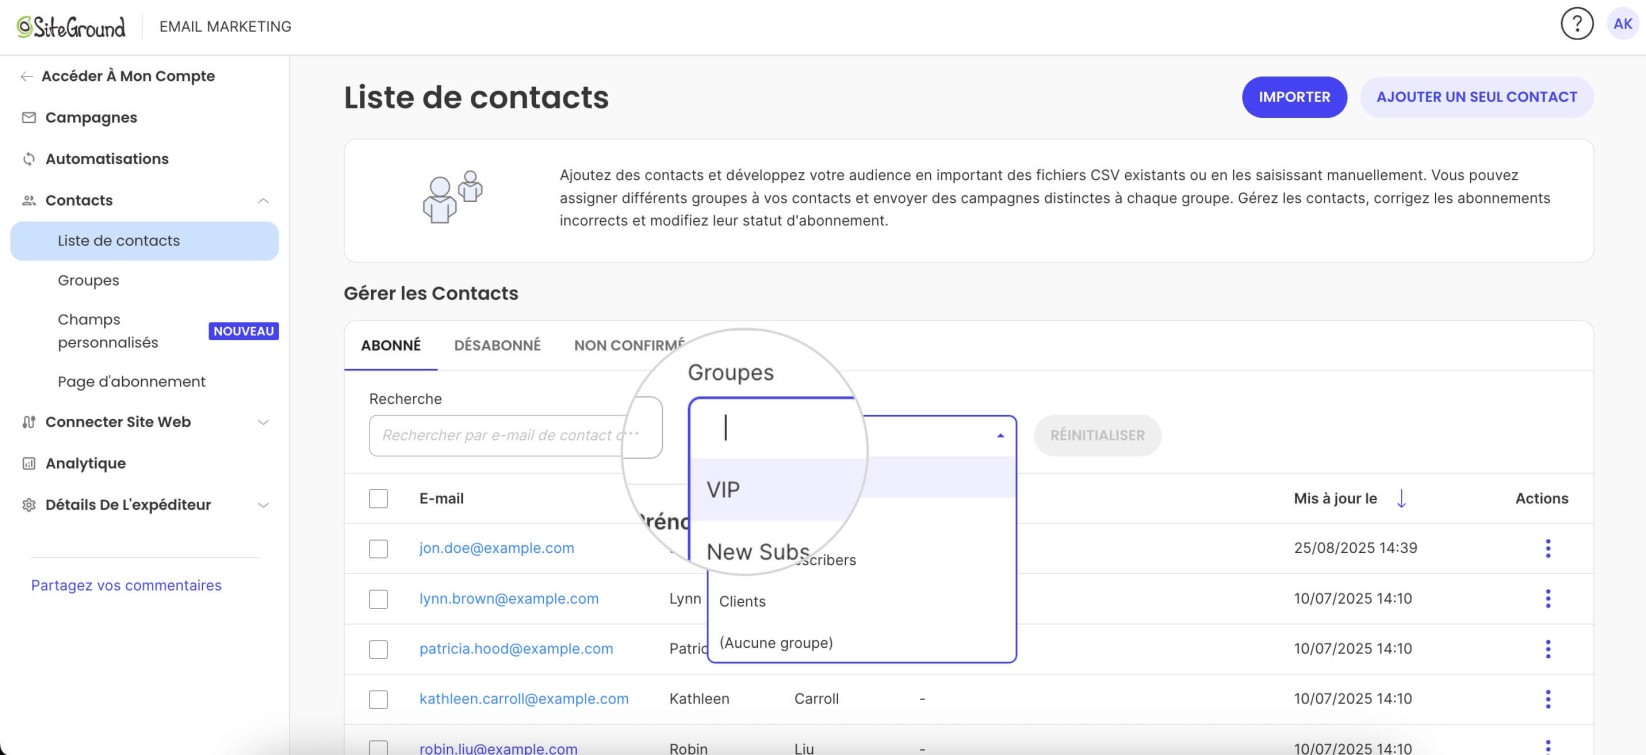Image resolution: width=1646 pixels, height=755 pixels.
Task: Open Champs personnalisés in the sidebar
Action: 108,331
